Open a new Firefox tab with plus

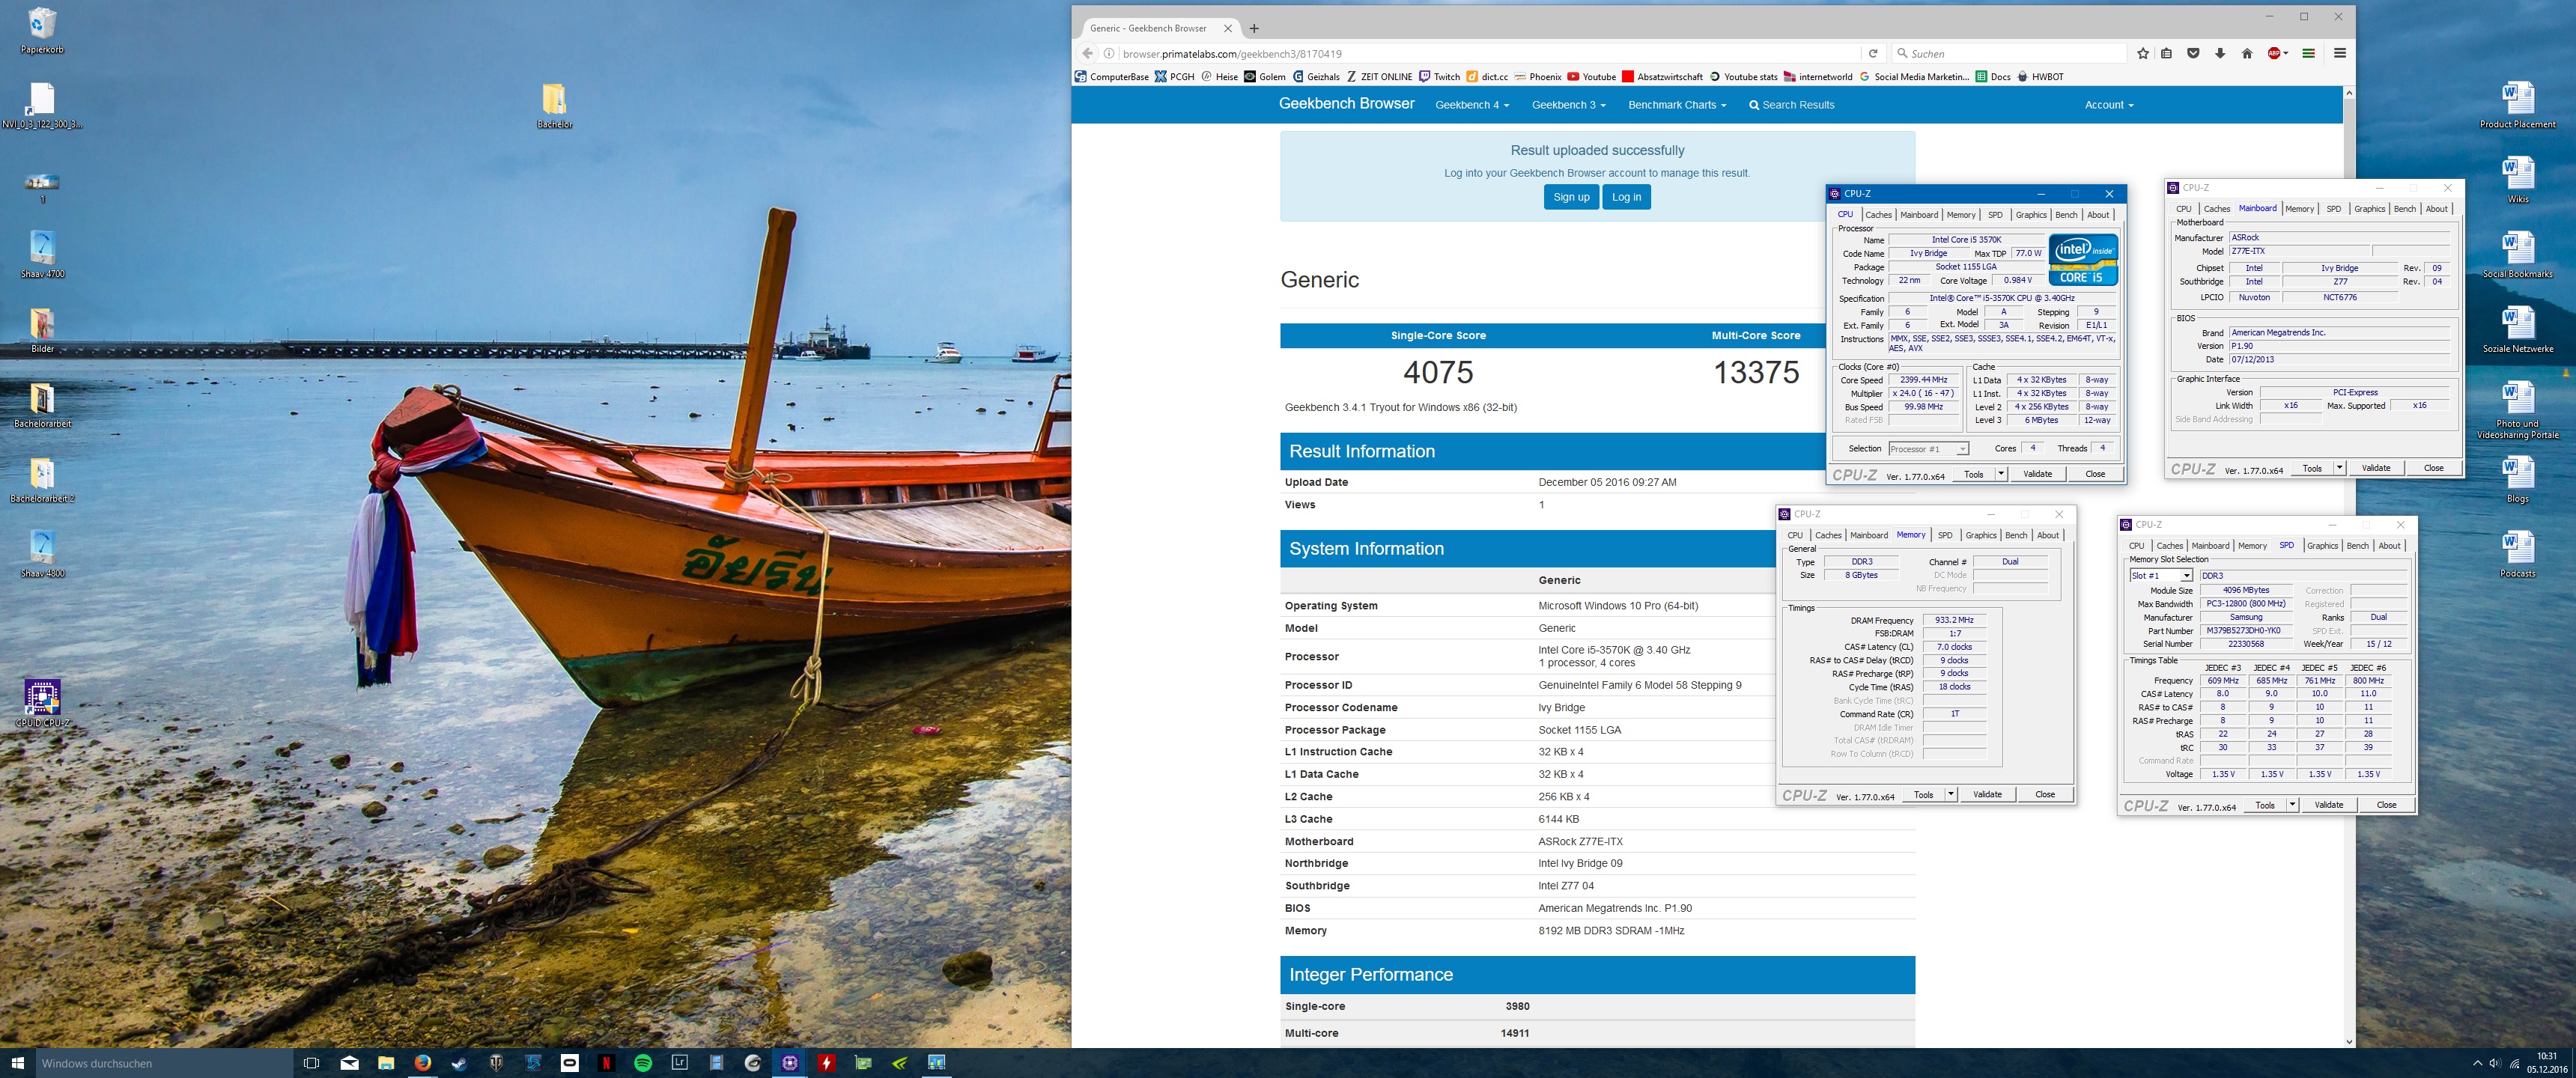click(1254, 28)
